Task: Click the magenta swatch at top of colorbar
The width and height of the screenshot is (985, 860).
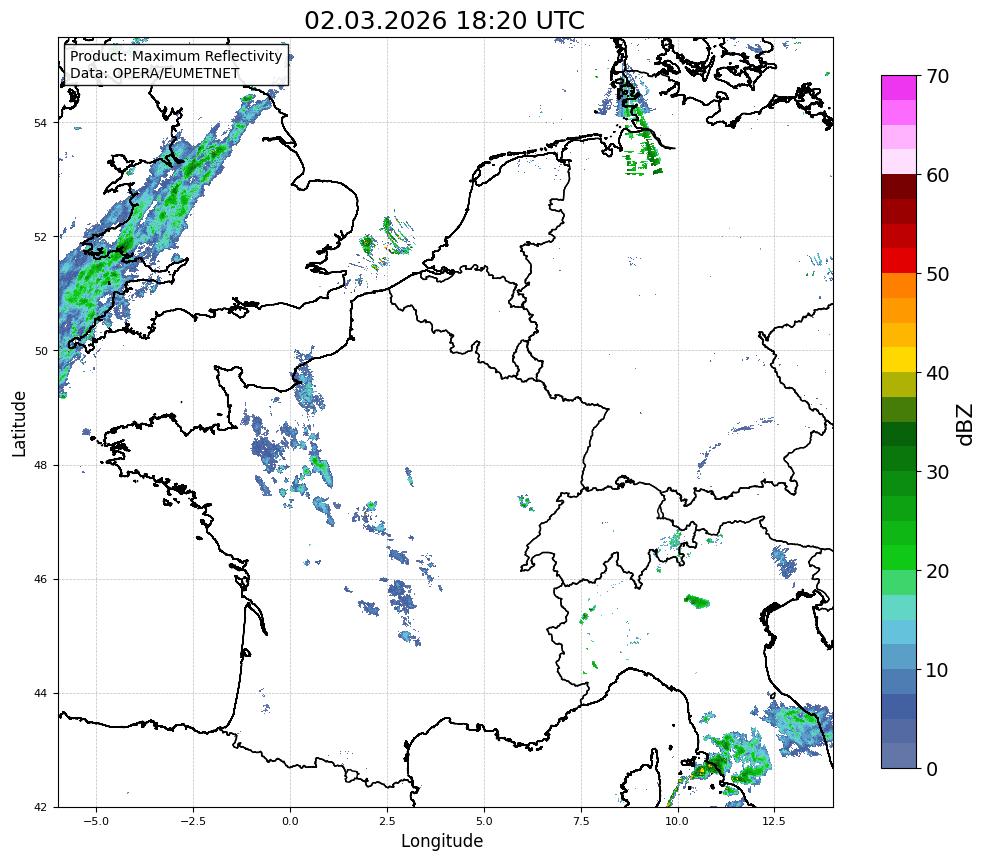Action: click(898, 88)
